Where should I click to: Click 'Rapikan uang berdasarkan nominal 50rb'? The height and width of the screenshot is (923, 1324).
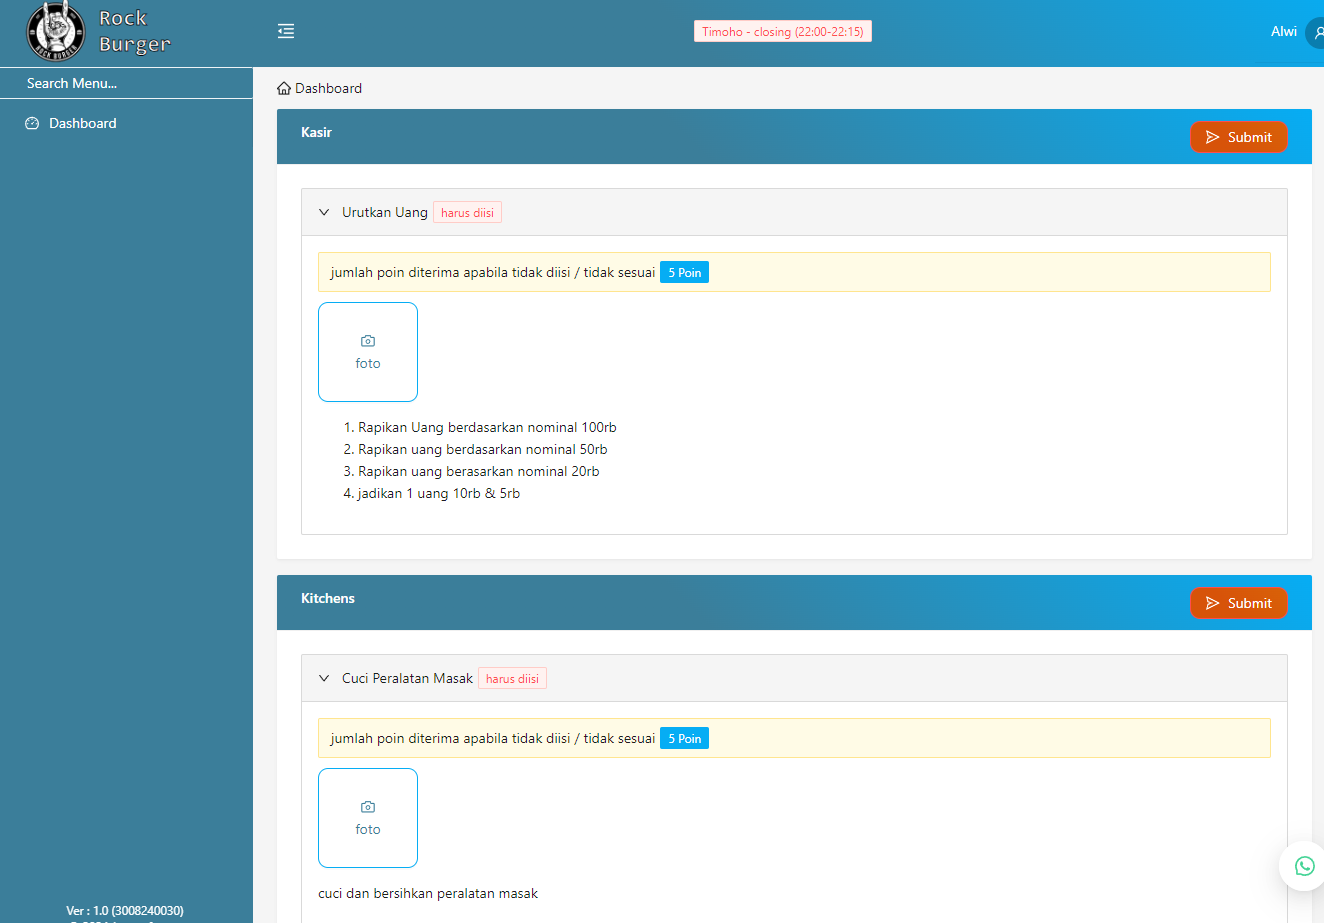point(483,449)
